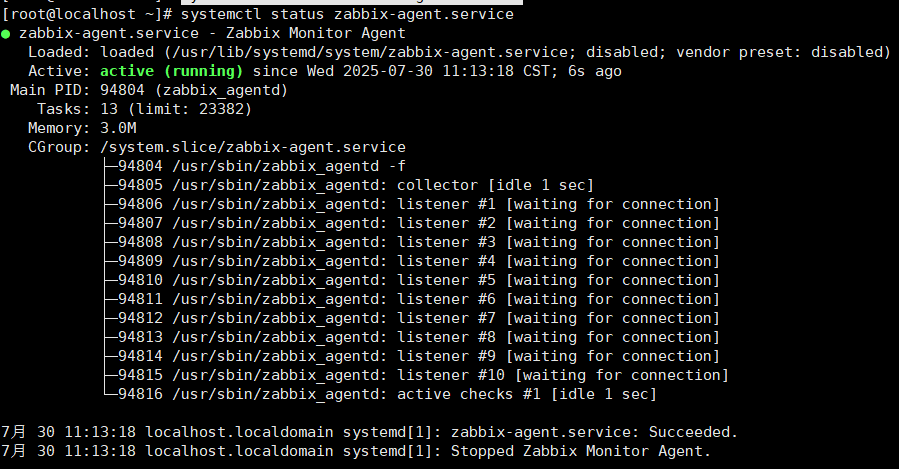The height and width of the screenshot is (469, 899).
Task: Click PID 94812 in the process tree
Action: 140,318
